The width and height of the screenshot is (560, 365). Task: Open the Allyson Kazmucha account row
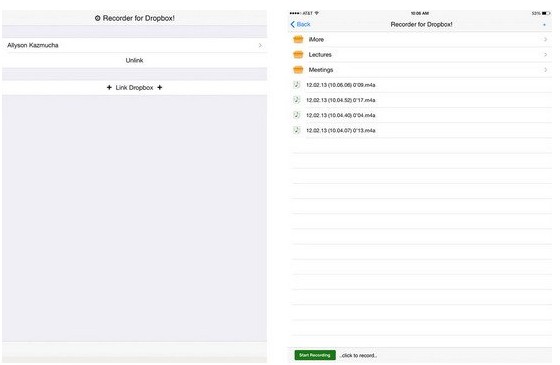click(134, 45)
